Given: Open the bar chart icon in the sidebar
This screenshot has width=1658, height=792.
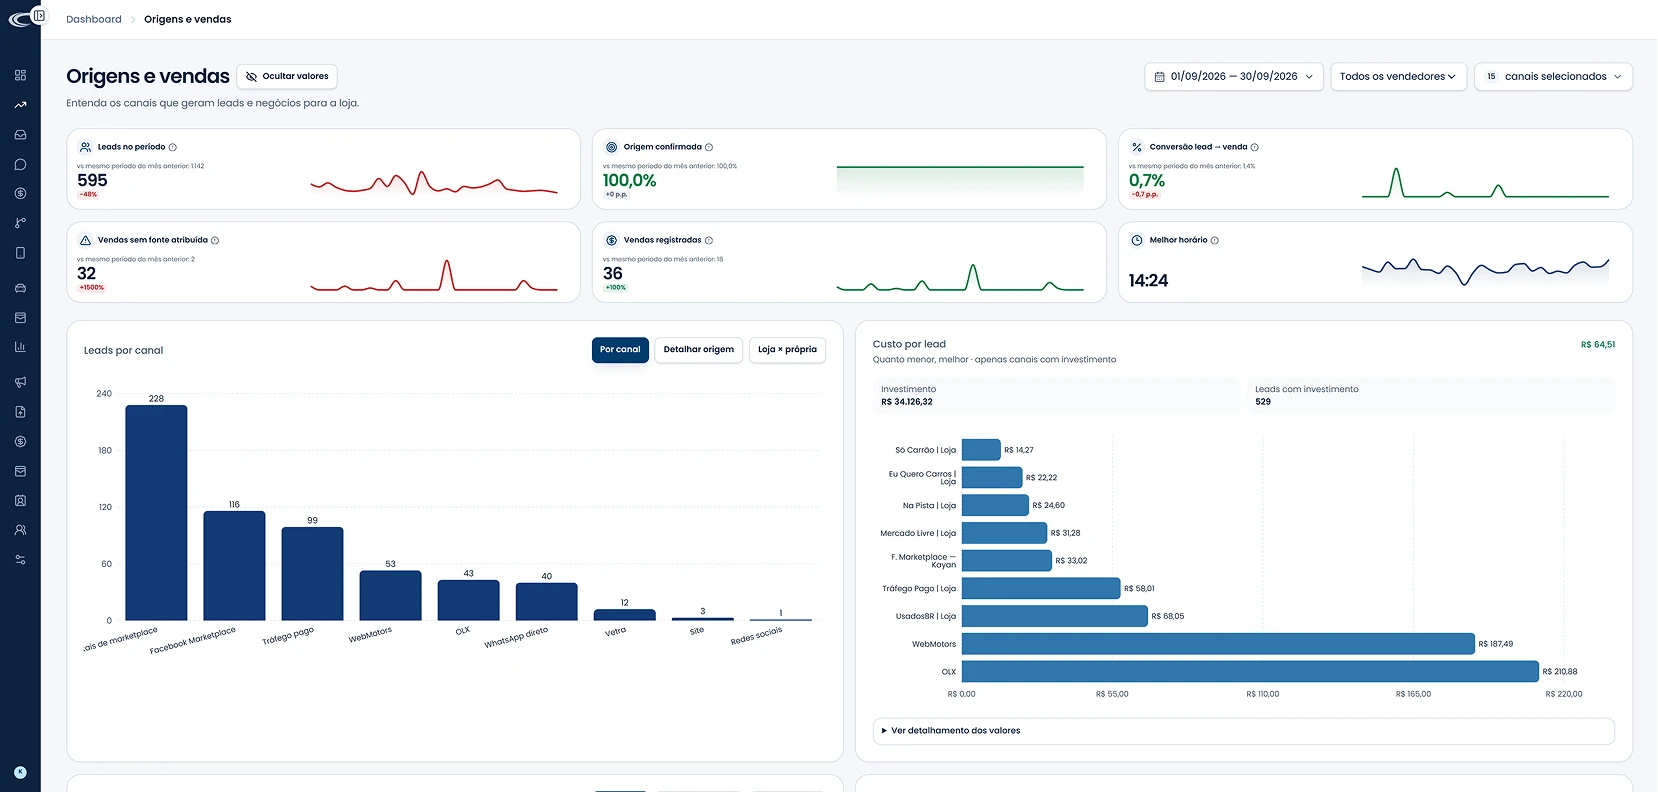Looking at the screenshot, I should click(20, 347).
